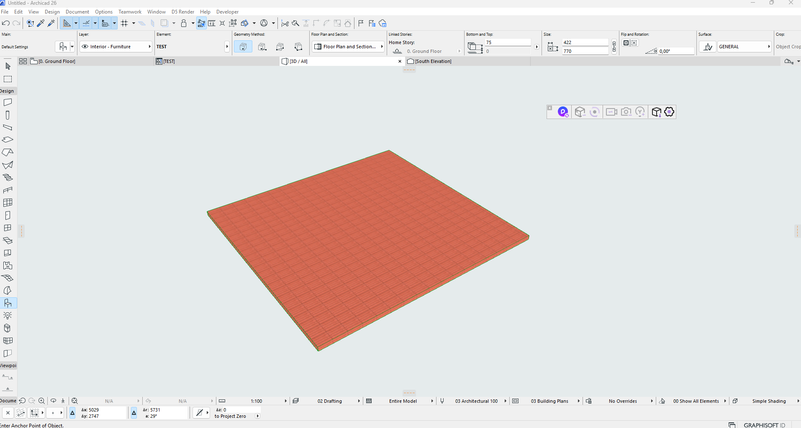Select the Arrow tool in the toolbox
Screen dimensions: 801x428
click(8, 66)
